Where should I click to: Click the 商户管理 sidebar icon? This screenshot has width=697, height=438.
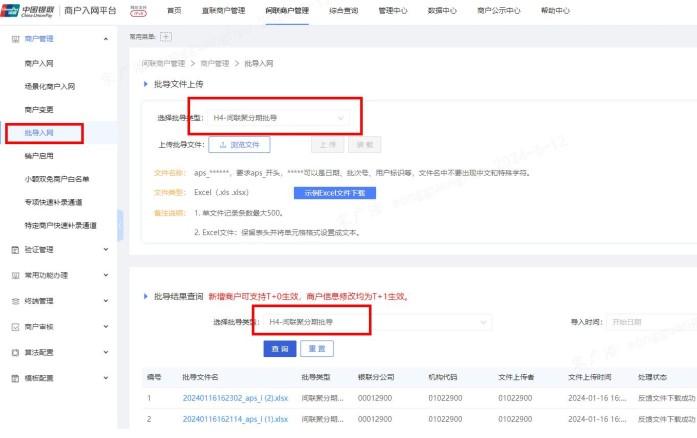14,39
